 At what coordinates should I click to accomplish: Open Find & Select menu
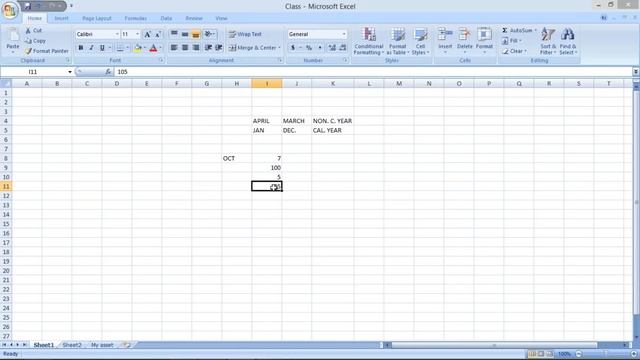[568, 41]
